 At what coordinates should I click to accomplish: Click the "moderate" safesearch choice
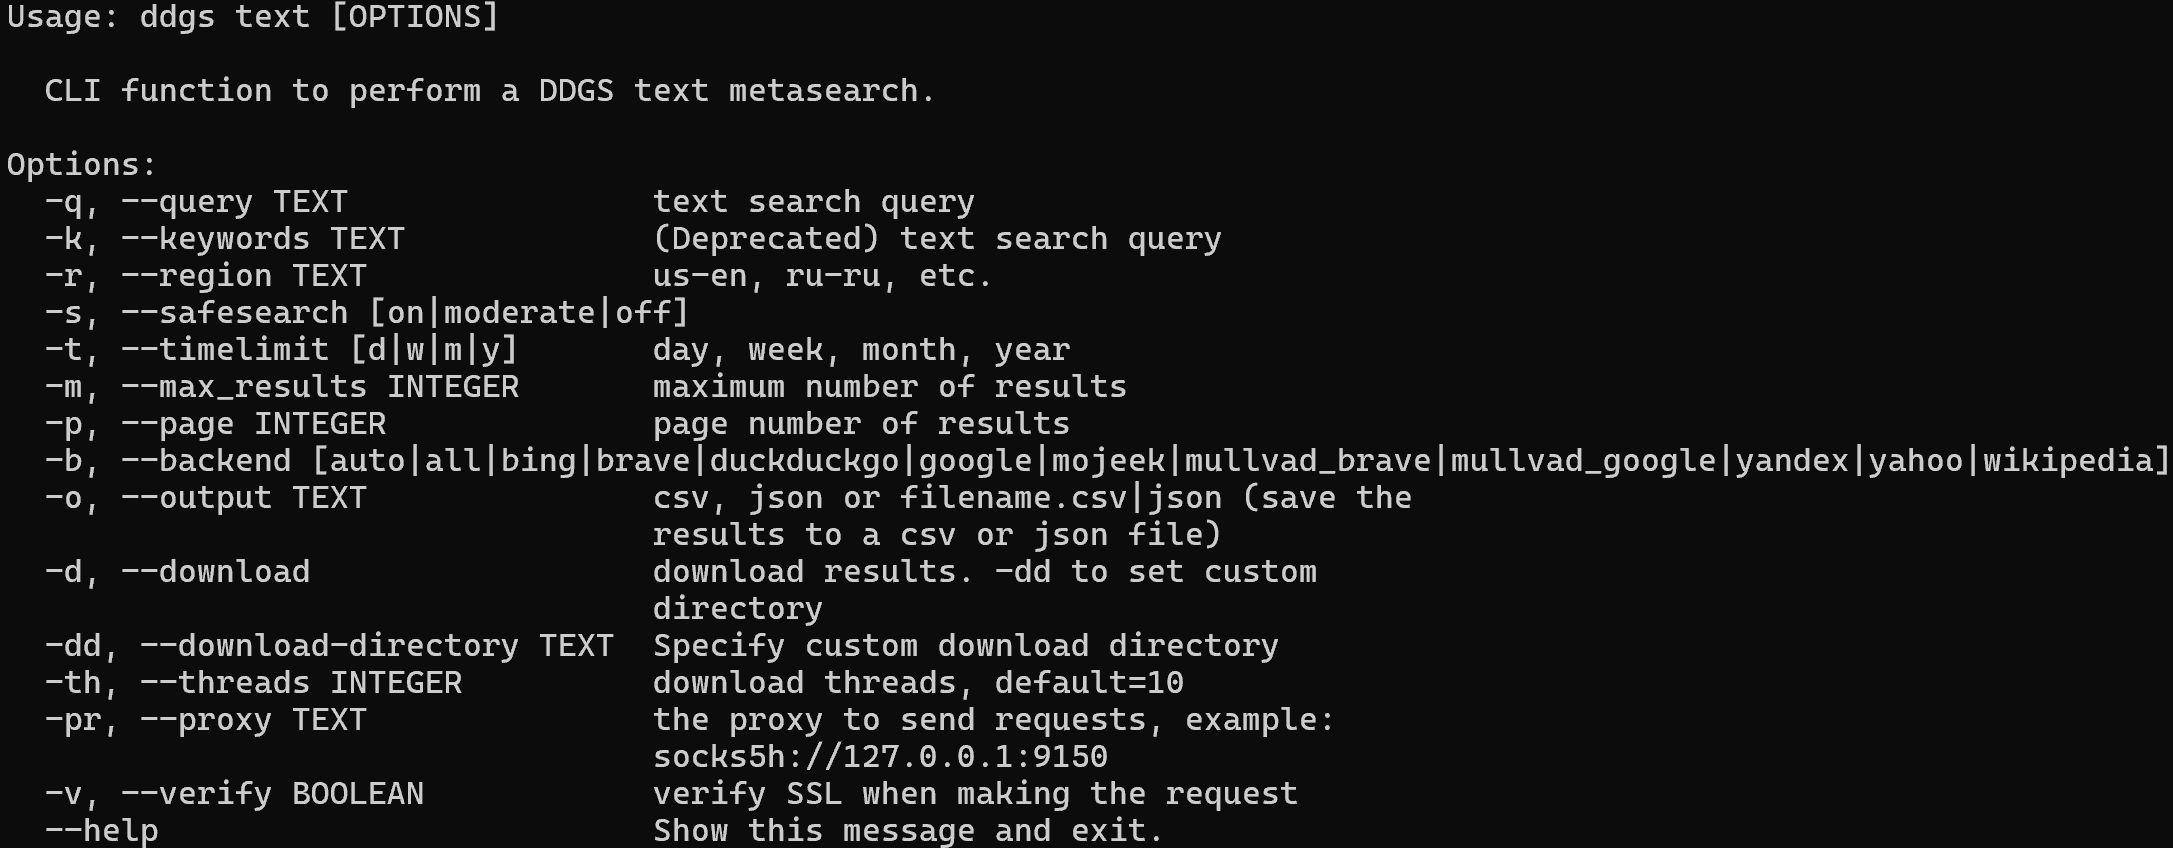click(x=520, y=313)
